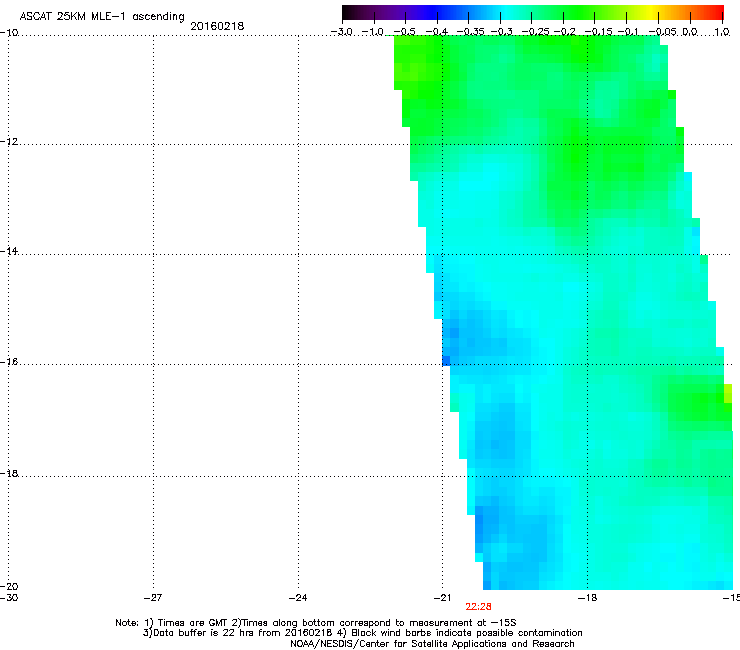Select the longitude -24 axis label

point(298,598)
